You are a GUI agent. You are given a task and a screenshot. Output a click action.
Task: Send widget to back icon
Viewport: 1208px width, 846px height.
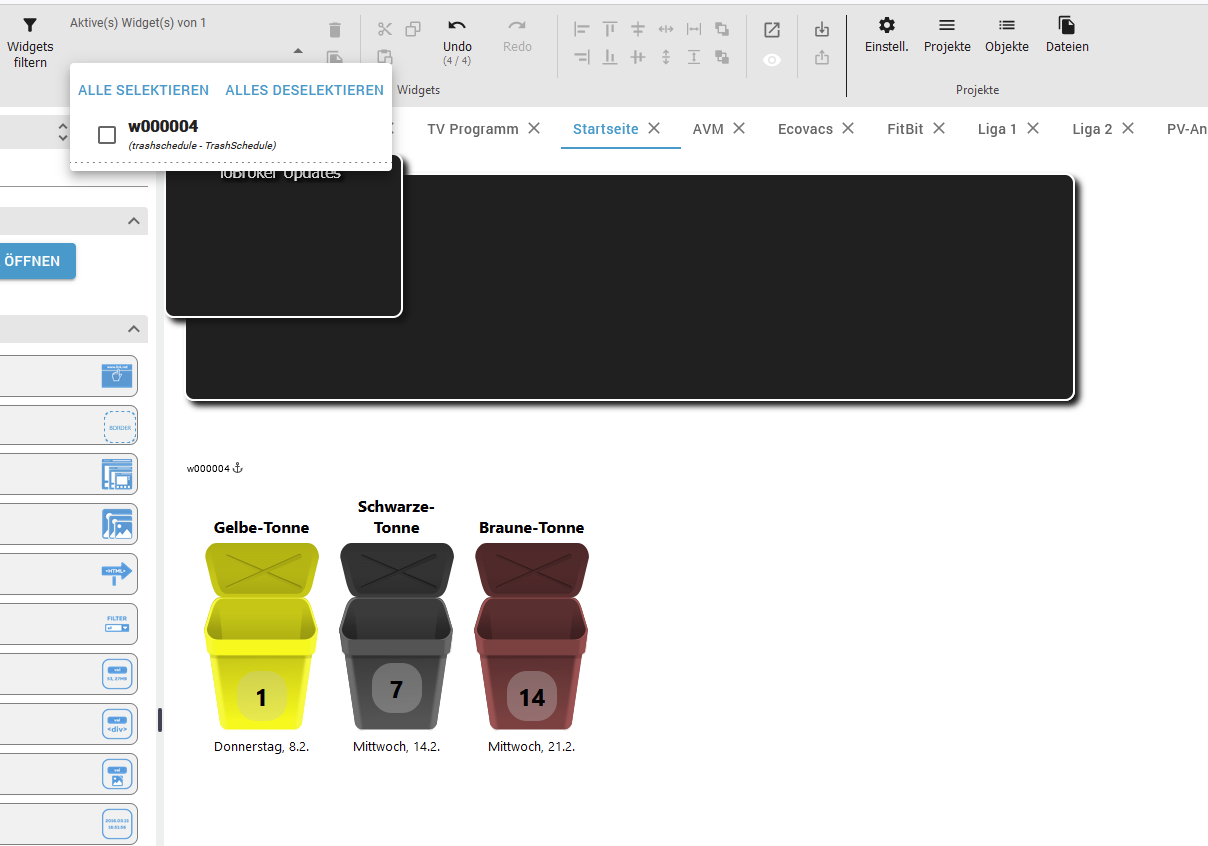click(722, 57)
